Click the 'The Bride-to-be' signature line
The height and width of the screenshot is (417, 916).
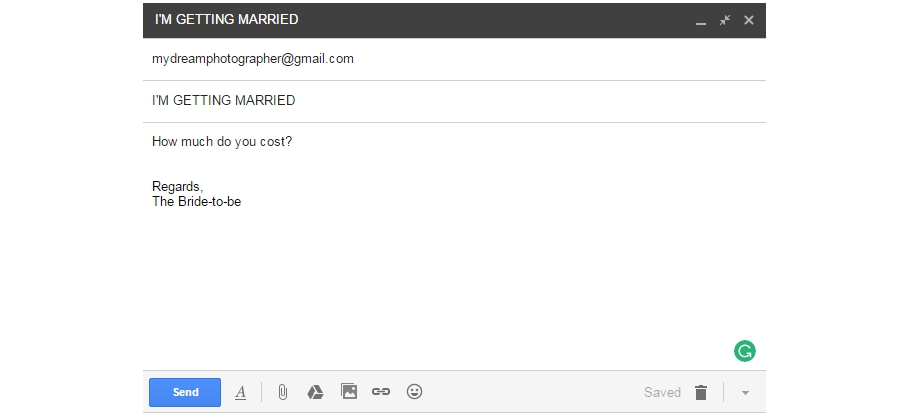pyautogui.click(x=197, y=202)
